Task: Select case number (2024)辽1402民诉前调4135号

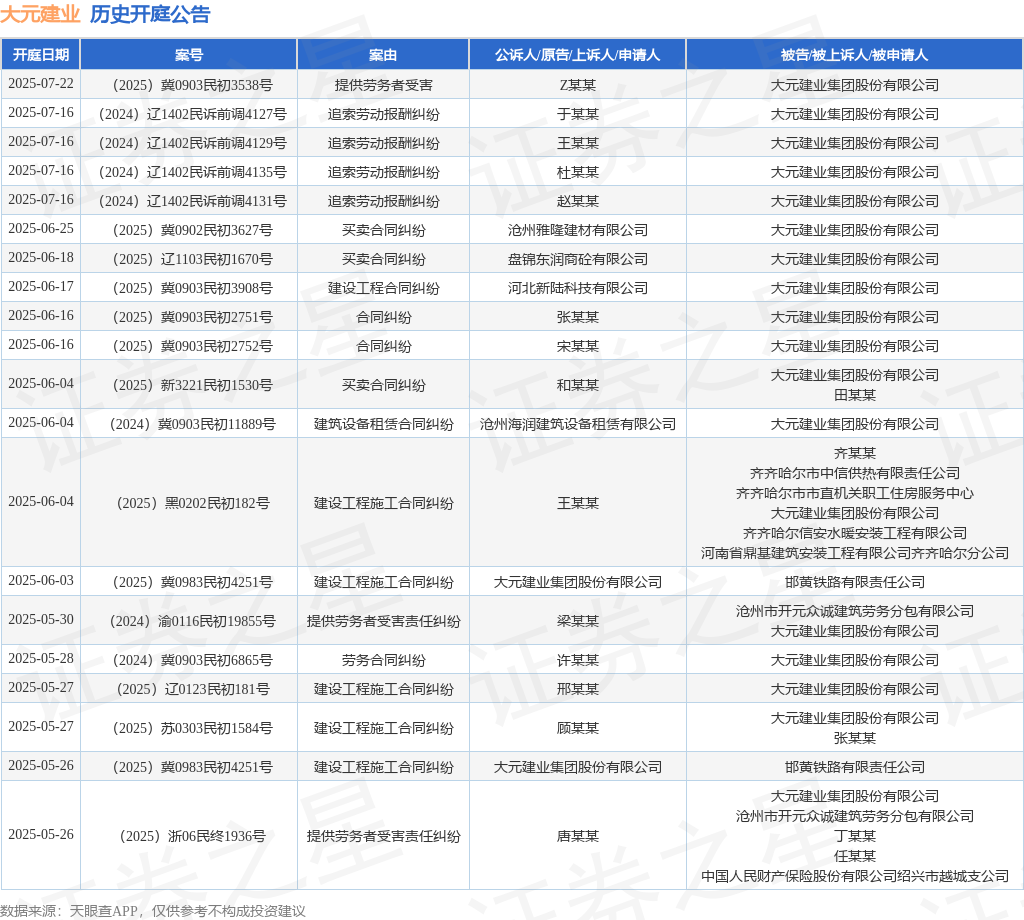Action: pos(189,172)
